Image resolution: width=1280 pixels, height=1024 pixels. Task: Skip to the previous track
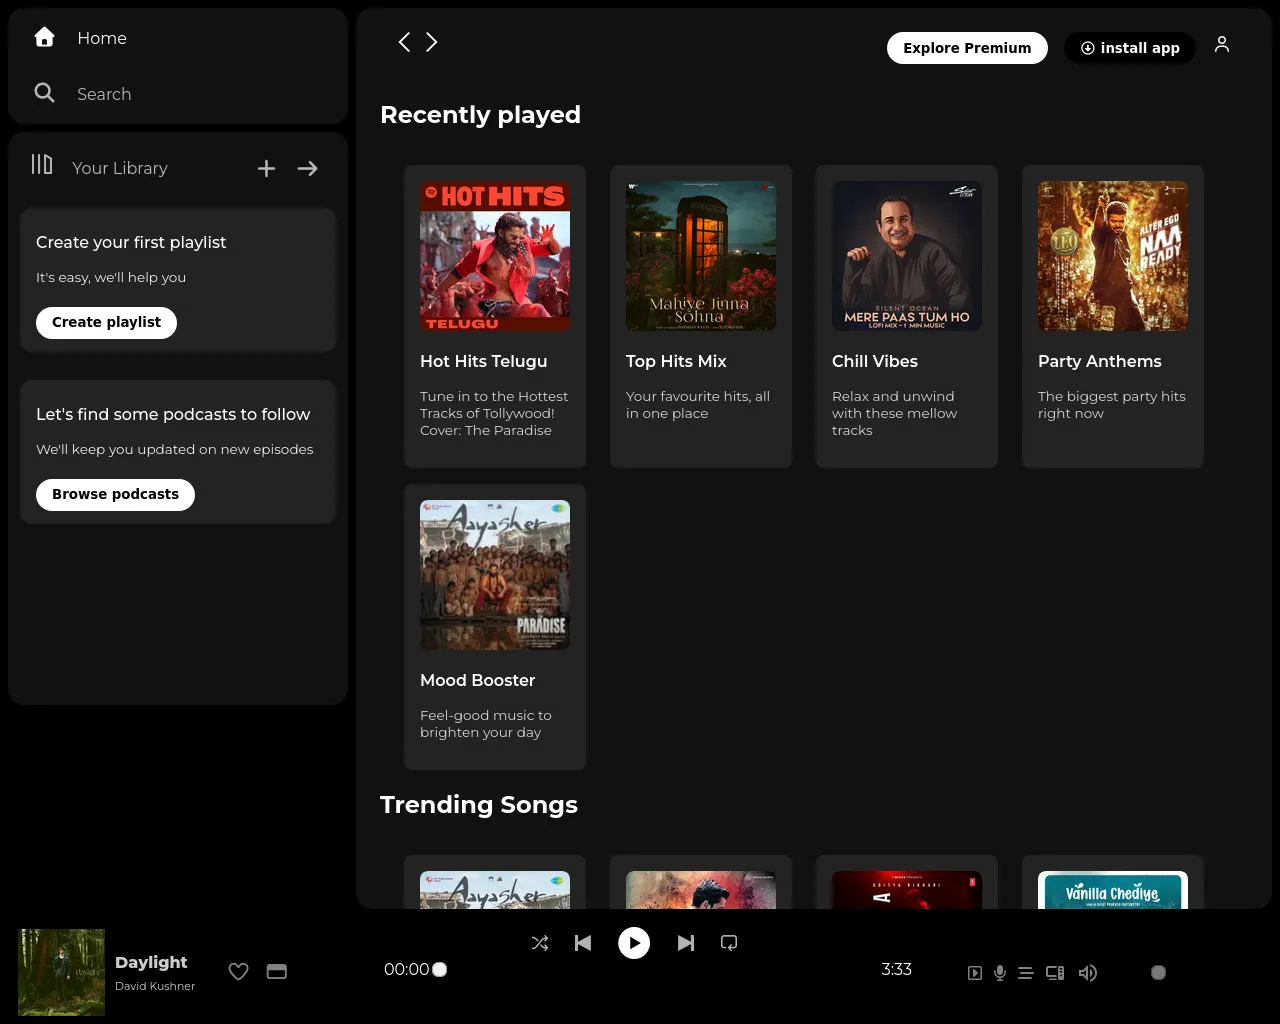point(583,943)
